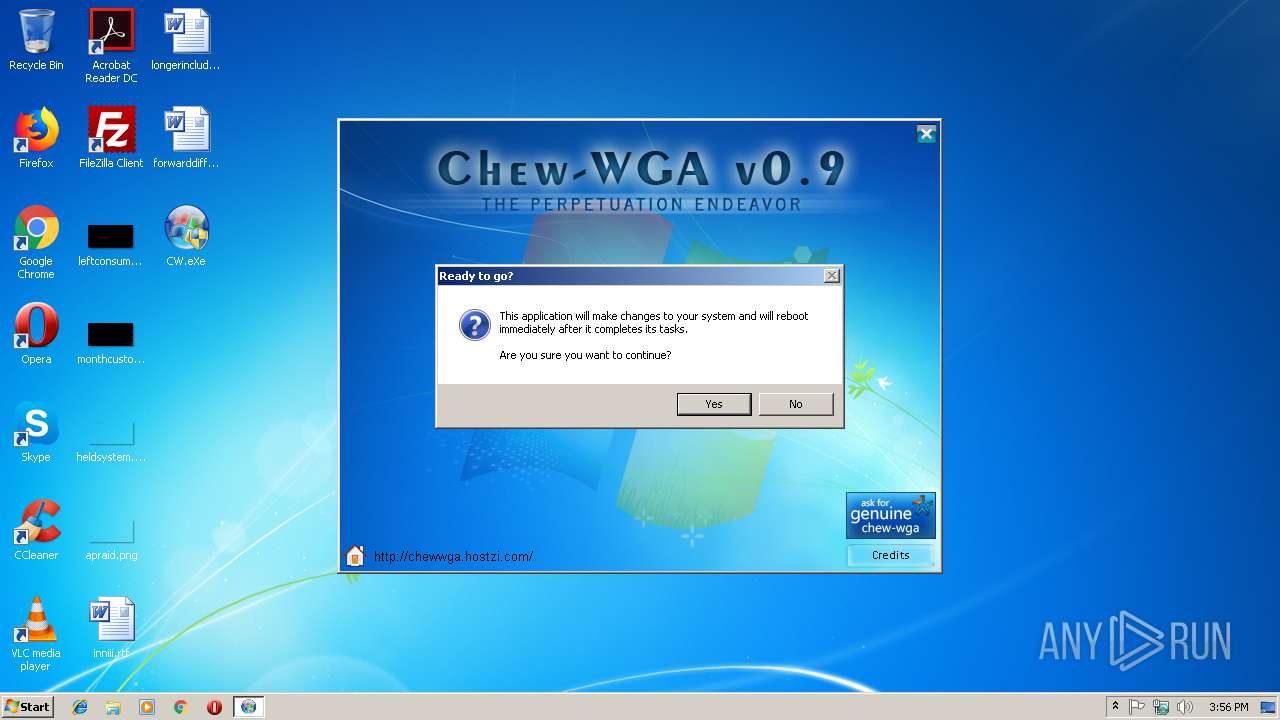
Task: Open Windows Explorer folder in taskbar
Action: pyautogui.click(x=113, y=707)
